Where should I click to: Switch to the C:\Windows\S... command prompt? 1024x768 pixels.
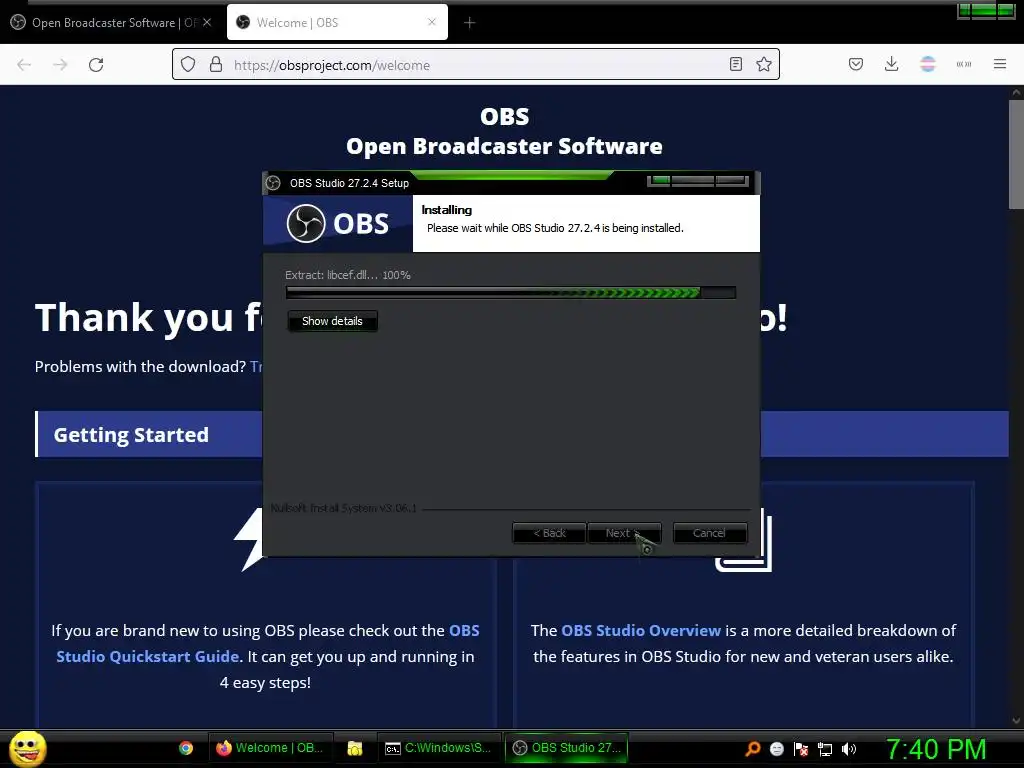438,748
